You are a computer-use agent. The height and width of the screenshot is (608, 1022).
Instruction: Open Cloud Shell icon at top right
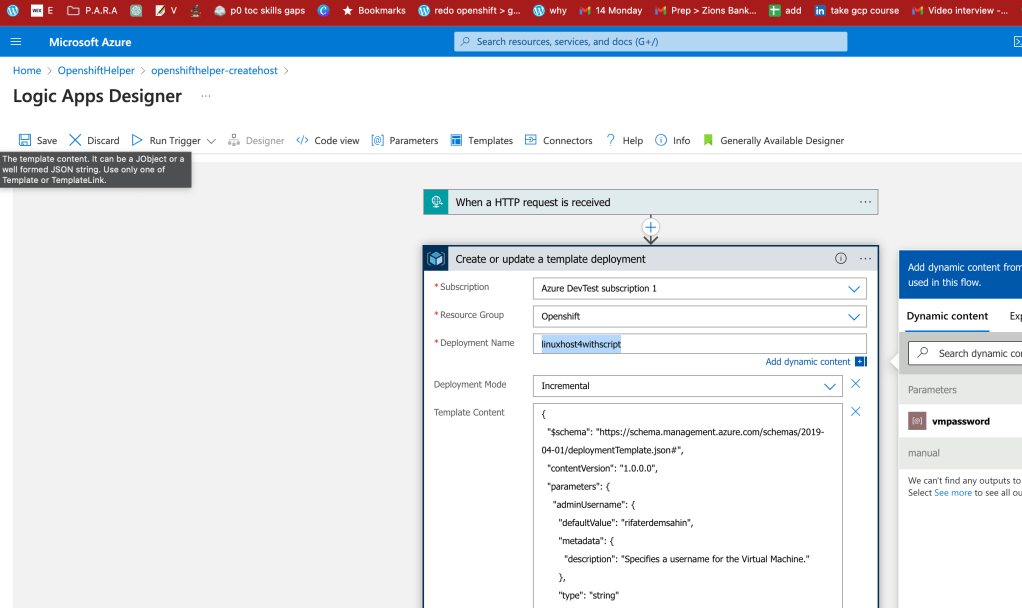coord(1017,42)
